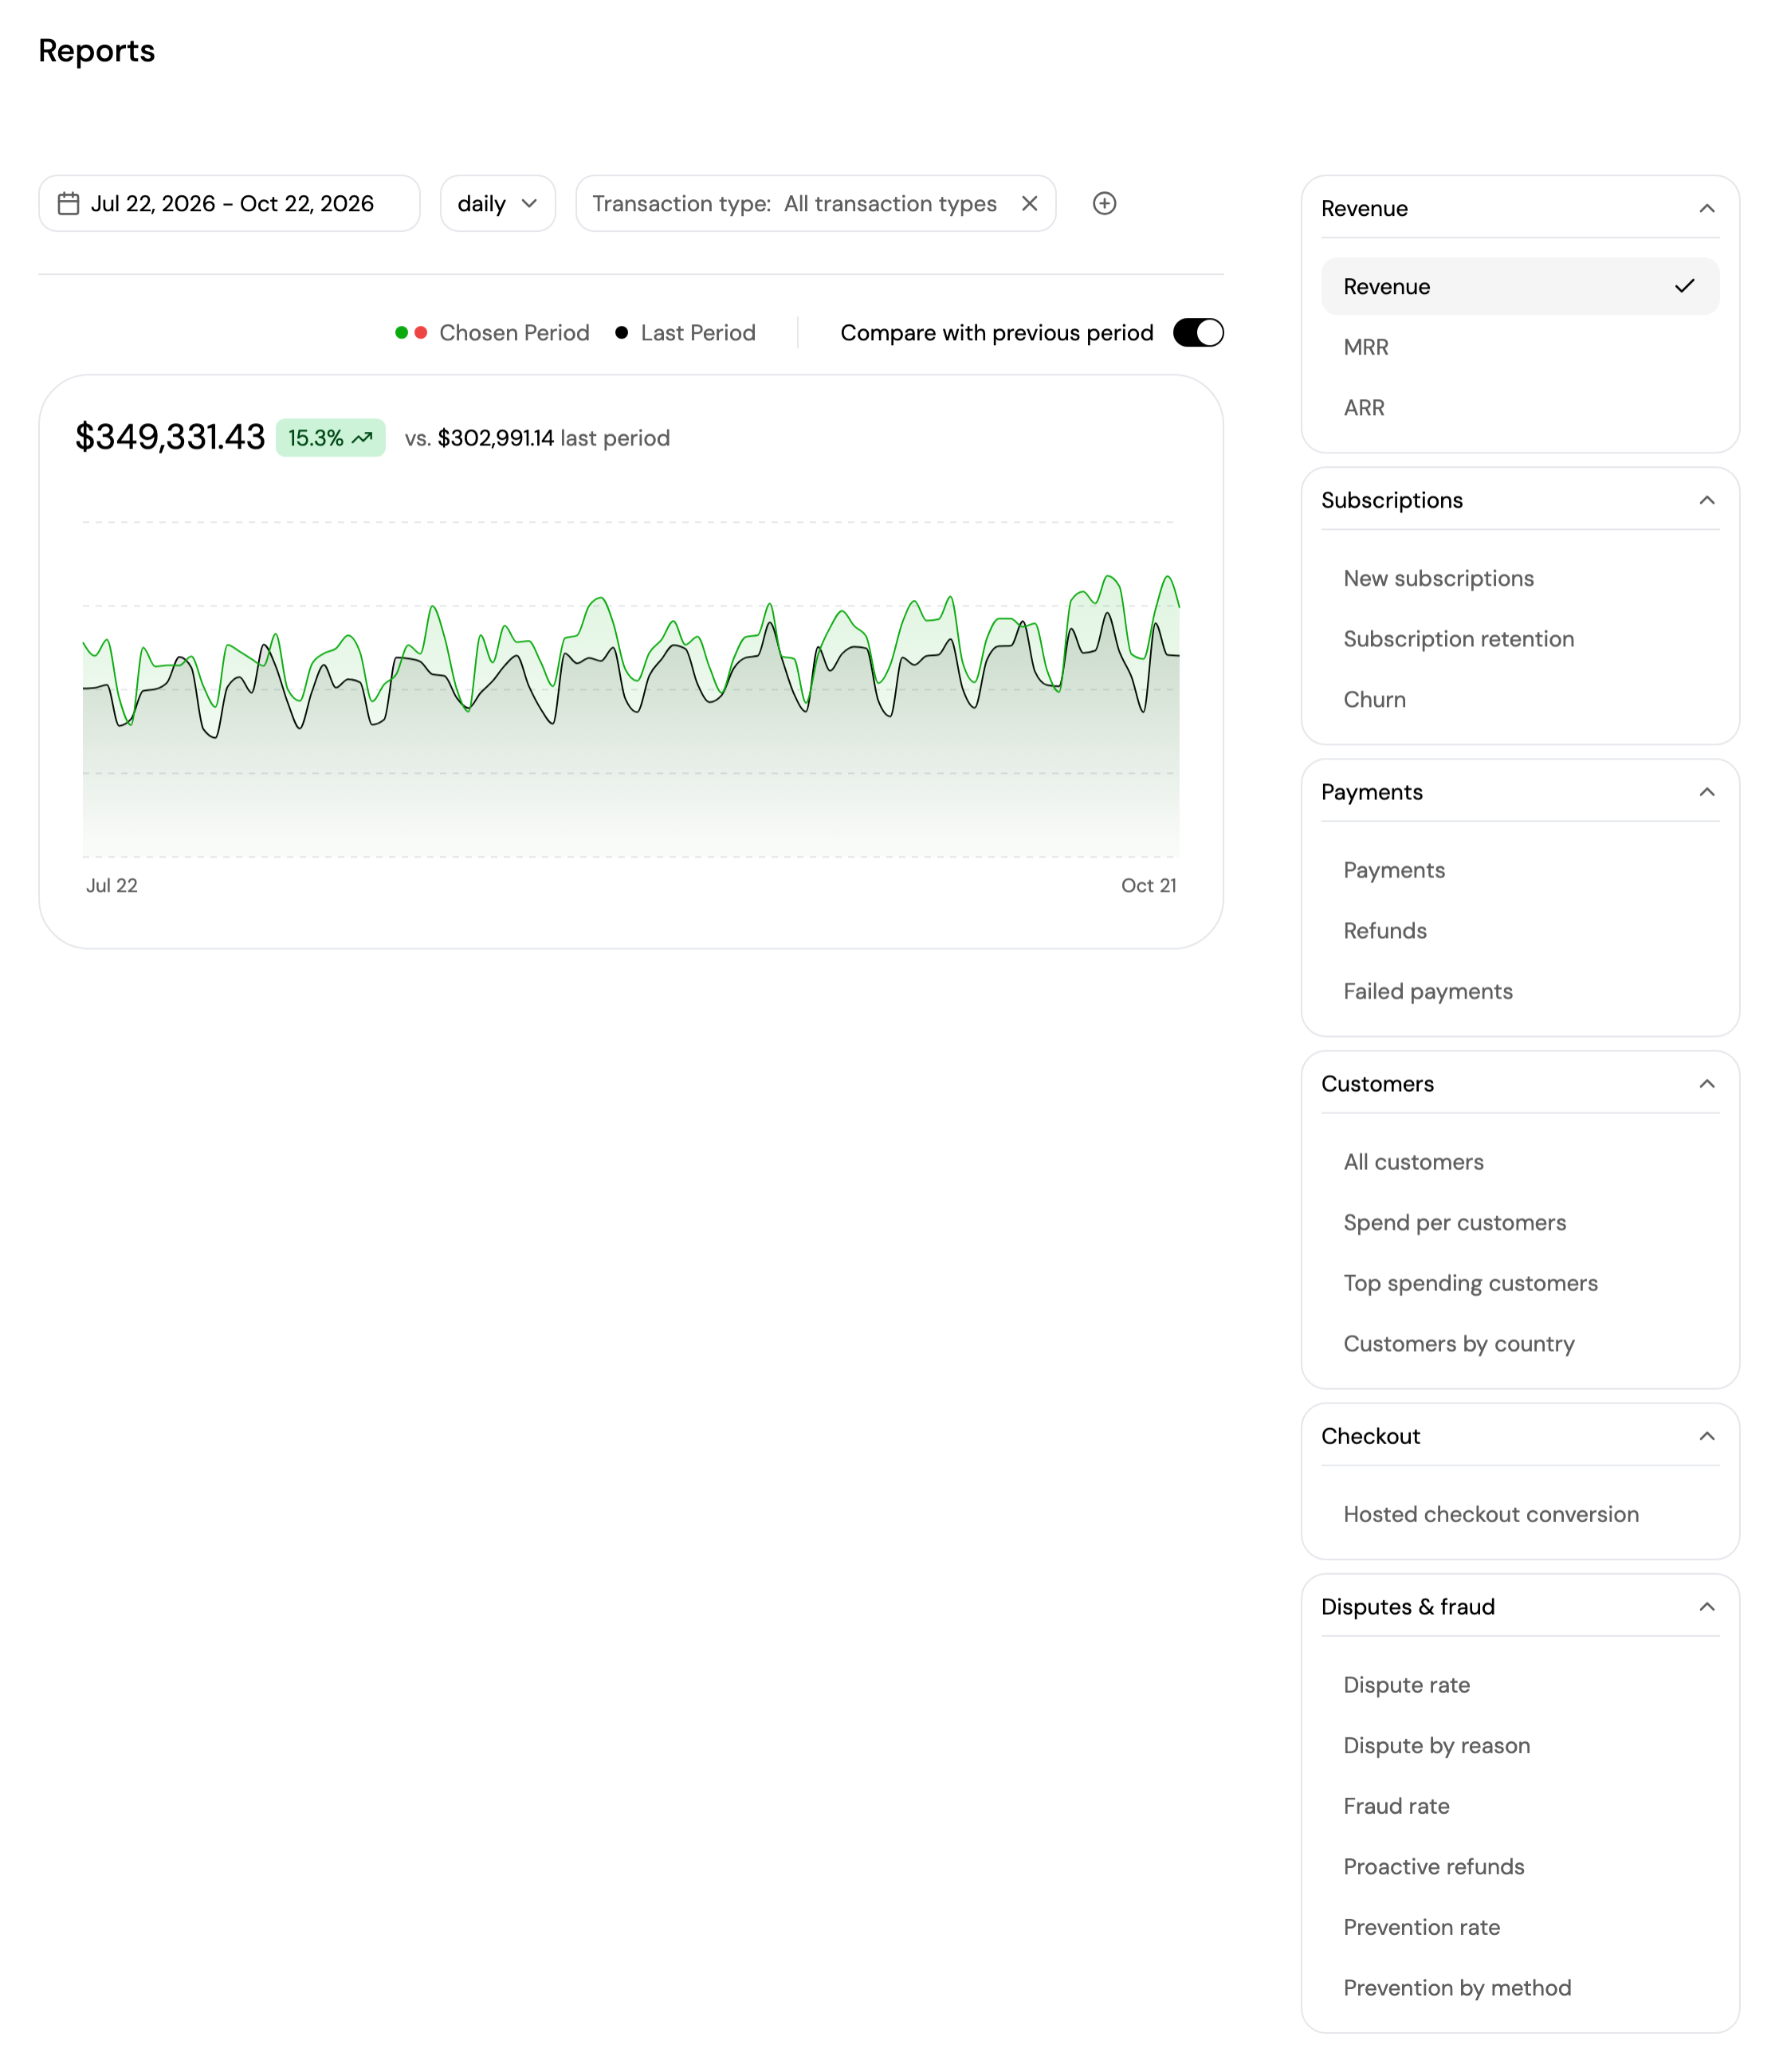Open Proactive refunds report
The width and height of the screenshot is (1779, 2072).
pos(1519,1868)
